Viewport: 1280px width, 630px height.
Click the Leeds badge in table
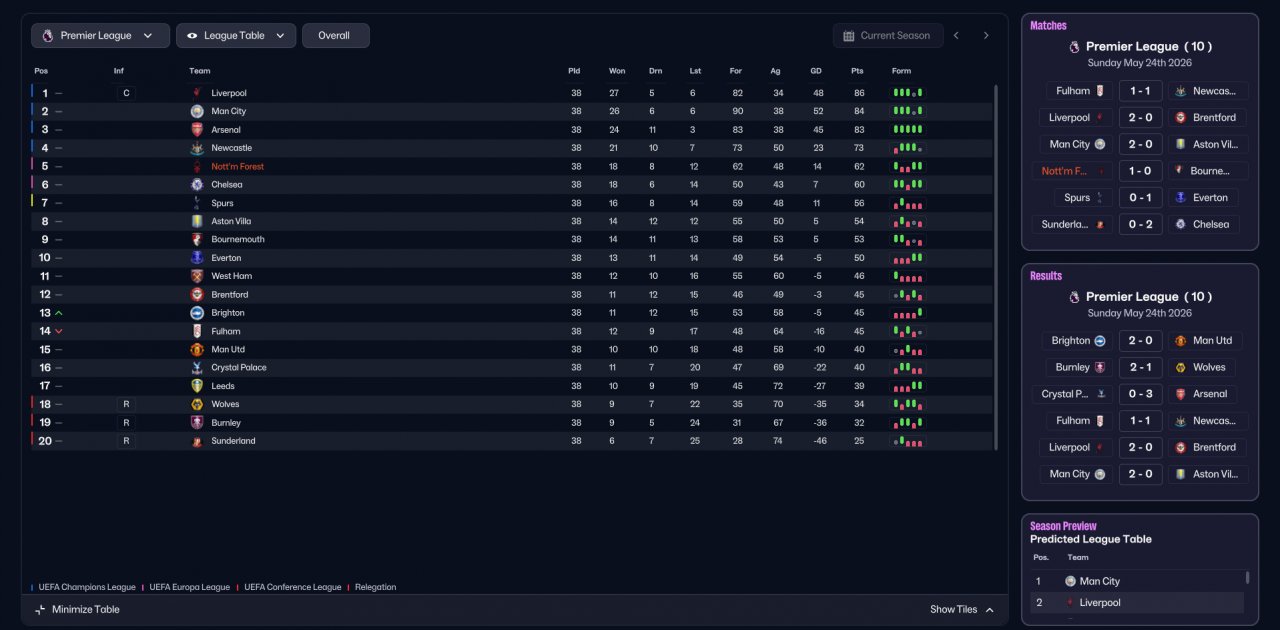197,386
